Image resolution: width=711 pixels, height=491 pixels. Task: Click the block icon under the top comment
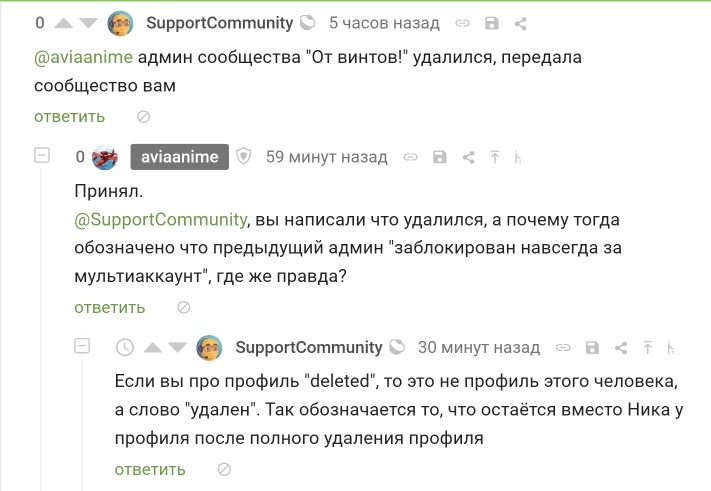(143, 117)
